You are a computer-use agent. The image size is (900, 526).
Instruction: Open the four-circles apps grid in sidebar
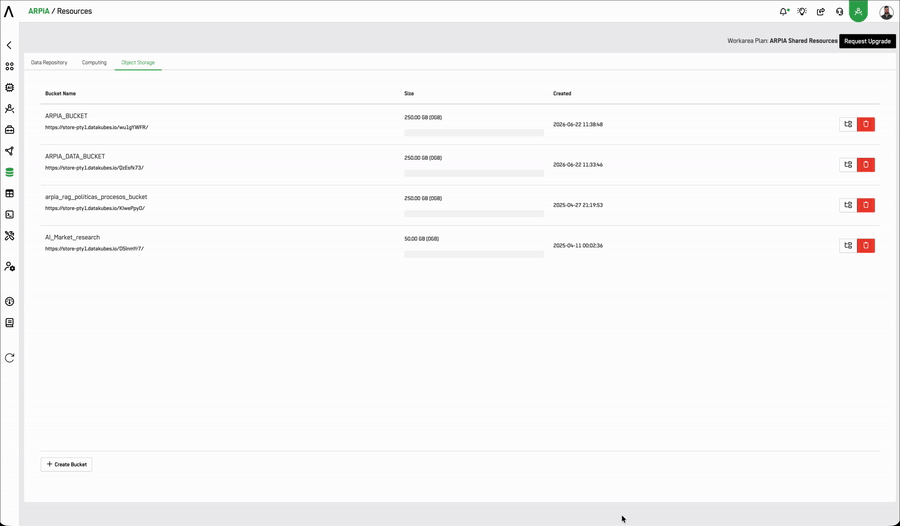click(9, 67)
